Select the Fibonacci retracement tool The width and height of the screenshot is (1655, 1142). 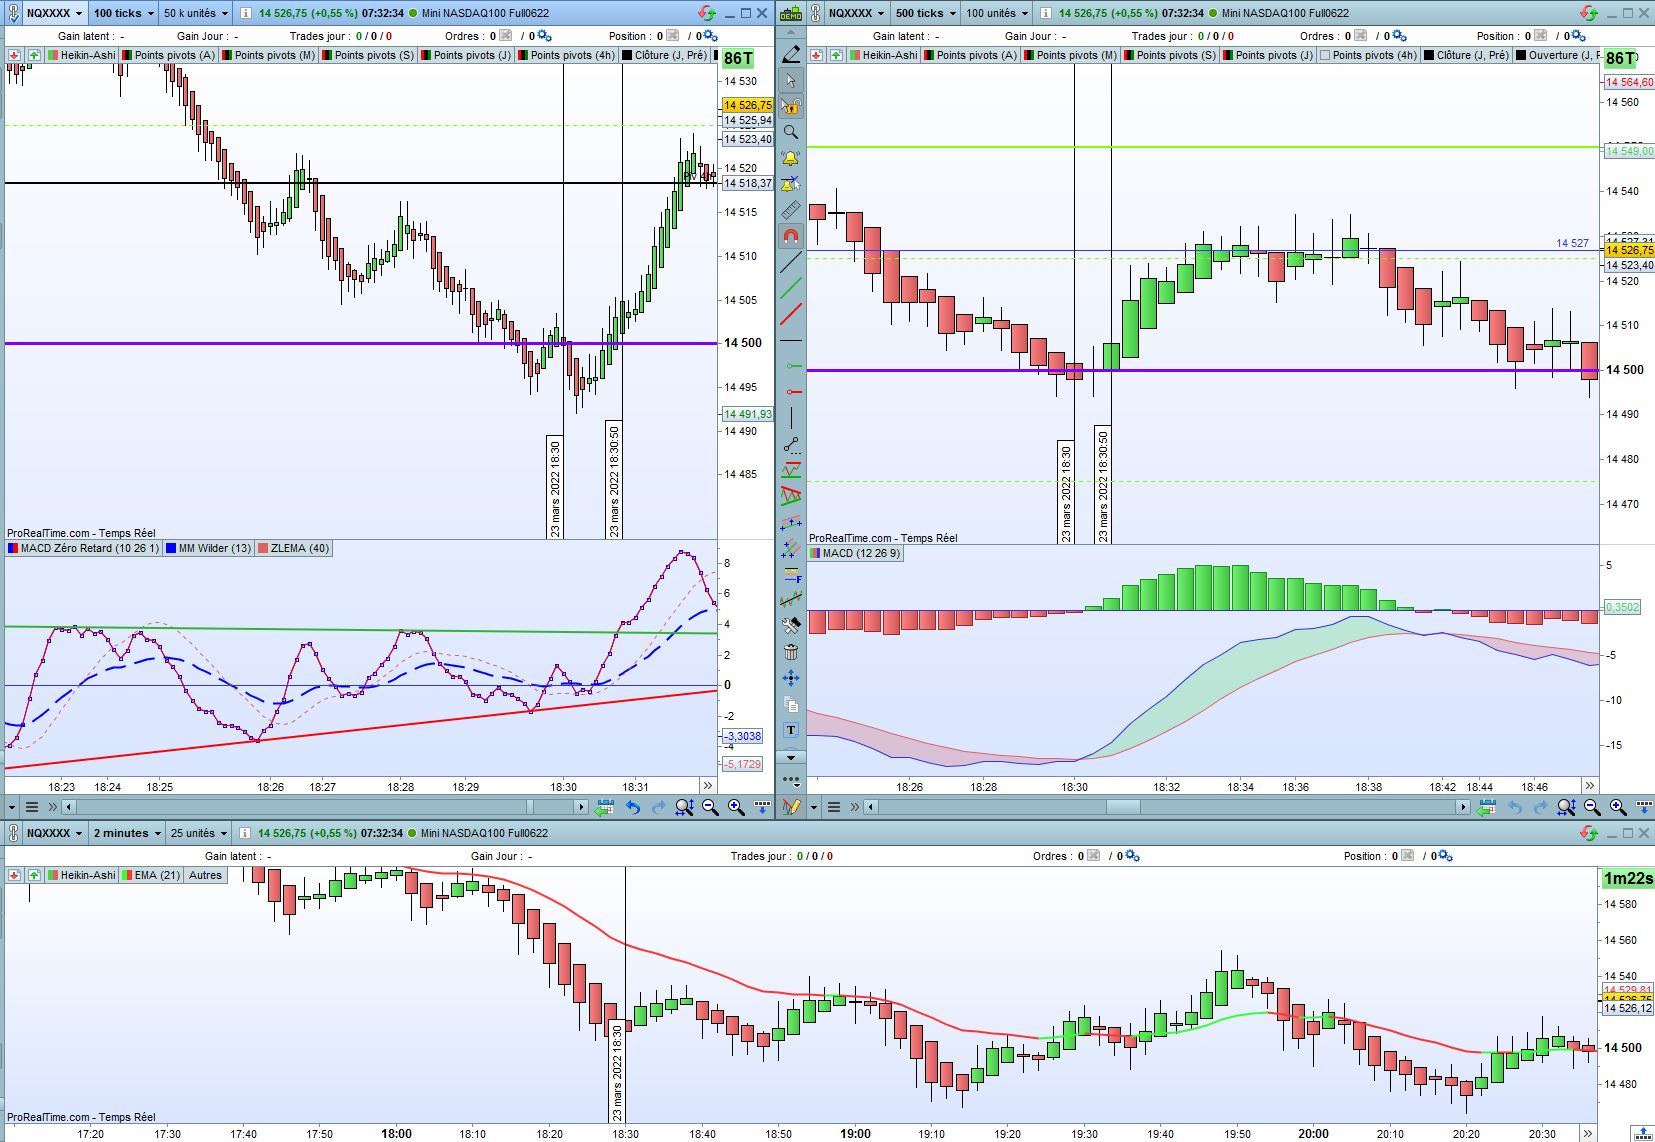pos(791,574)
